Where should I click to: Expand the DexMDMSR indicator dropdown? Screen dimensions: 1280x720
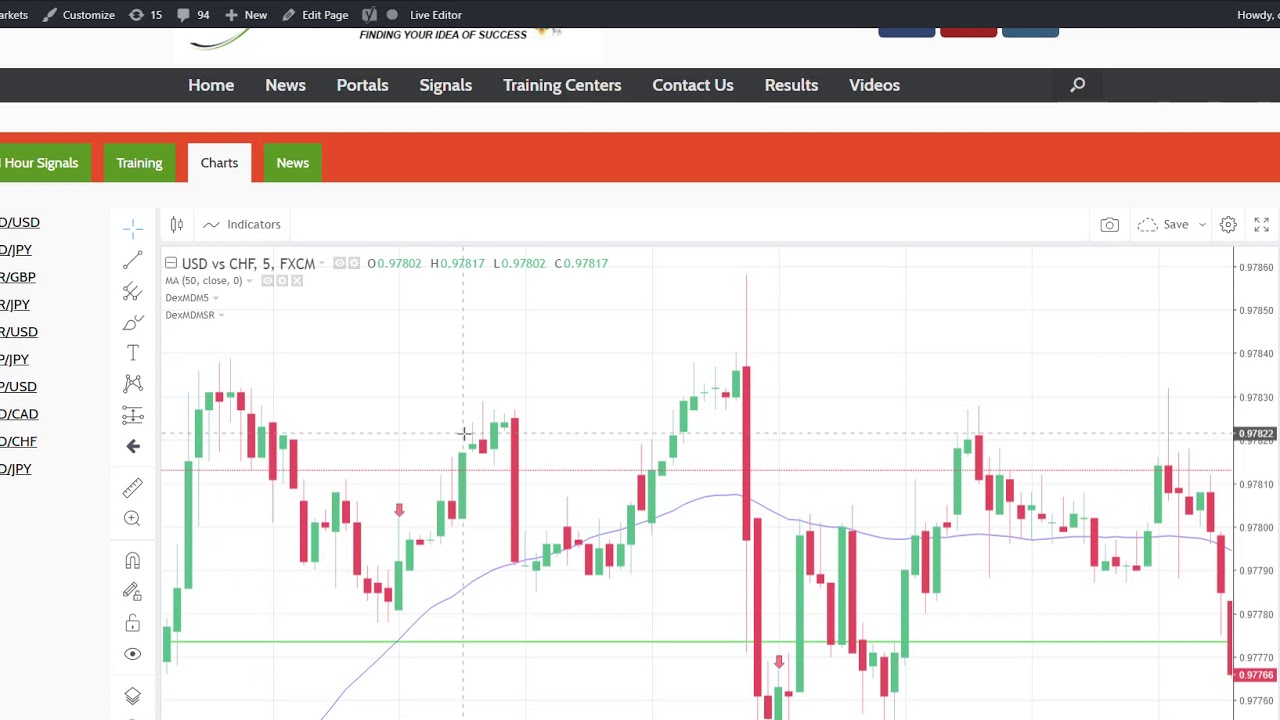[221, 315]
